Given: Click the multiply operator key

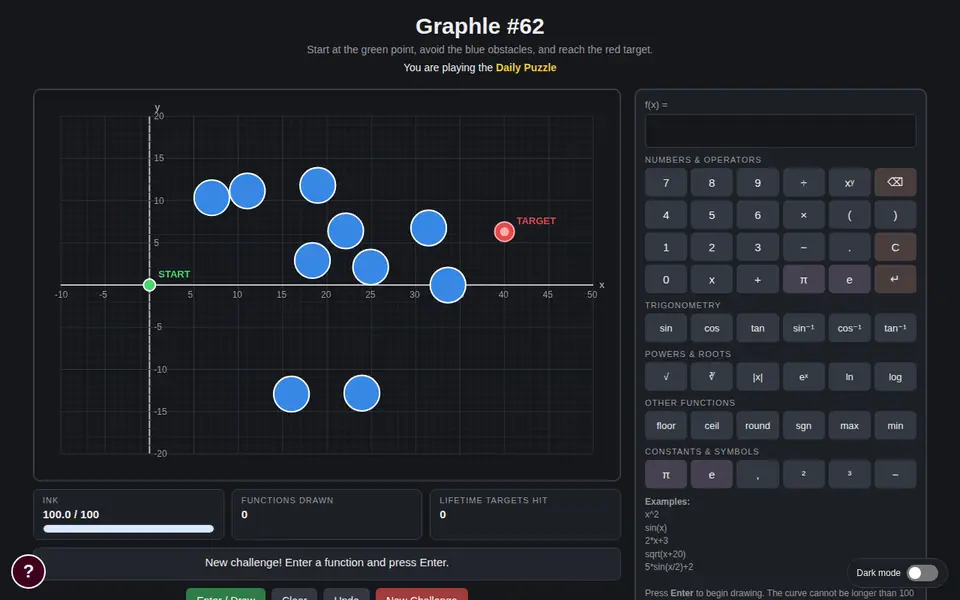Looking at the screenshot, I should tap(803, 215).
